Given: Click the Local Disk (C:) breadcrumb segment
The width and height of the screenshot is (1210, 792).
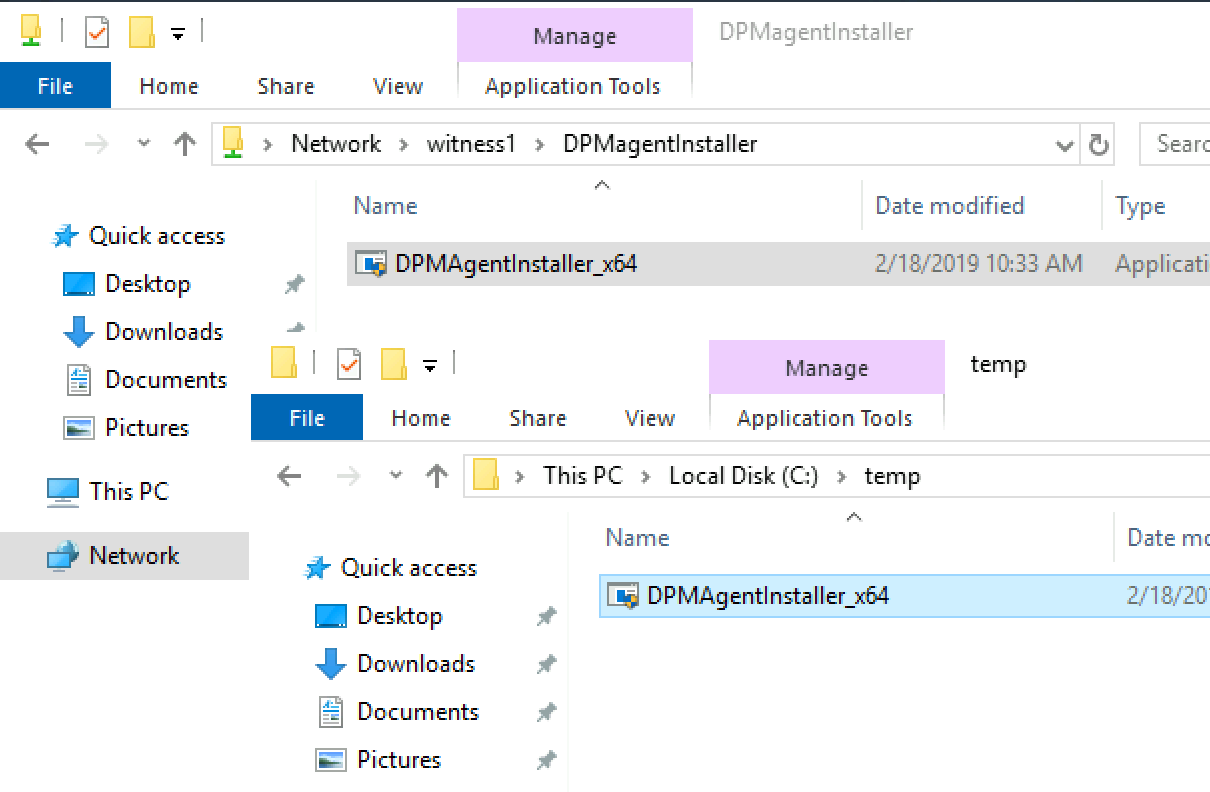Looking at the screenshot, I should [x=744, y=476].
